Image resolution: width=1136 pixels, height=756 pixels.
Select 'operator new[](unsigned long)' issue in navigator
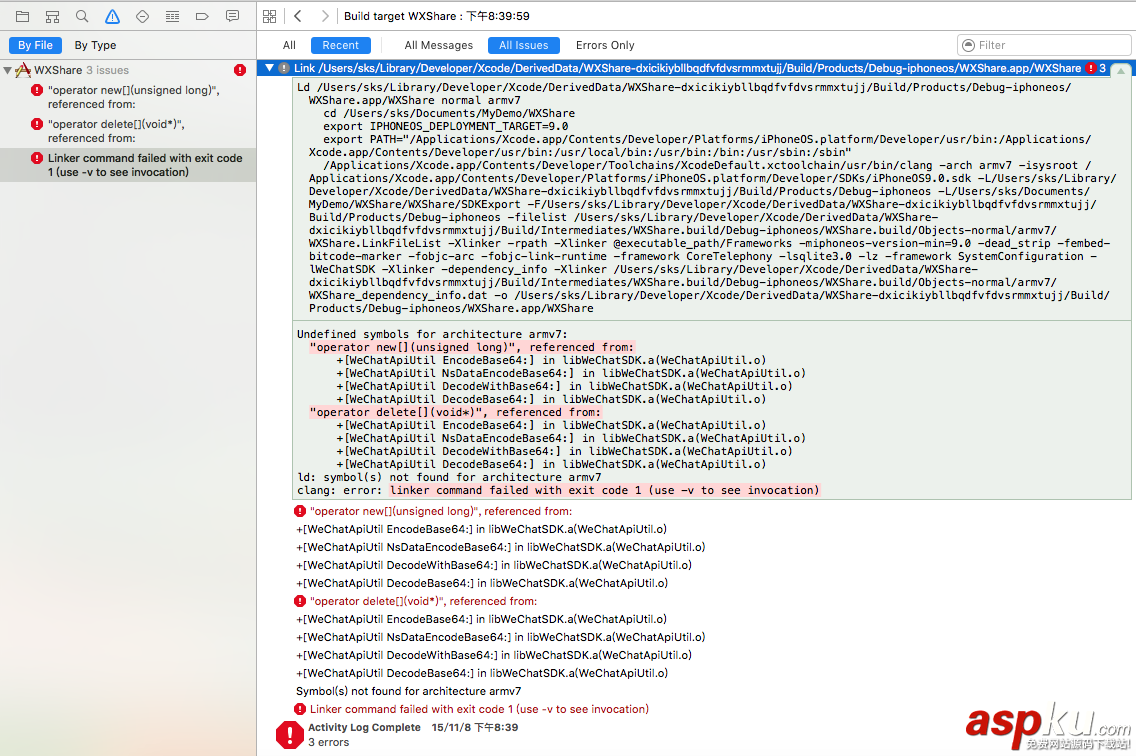point(128,97)
